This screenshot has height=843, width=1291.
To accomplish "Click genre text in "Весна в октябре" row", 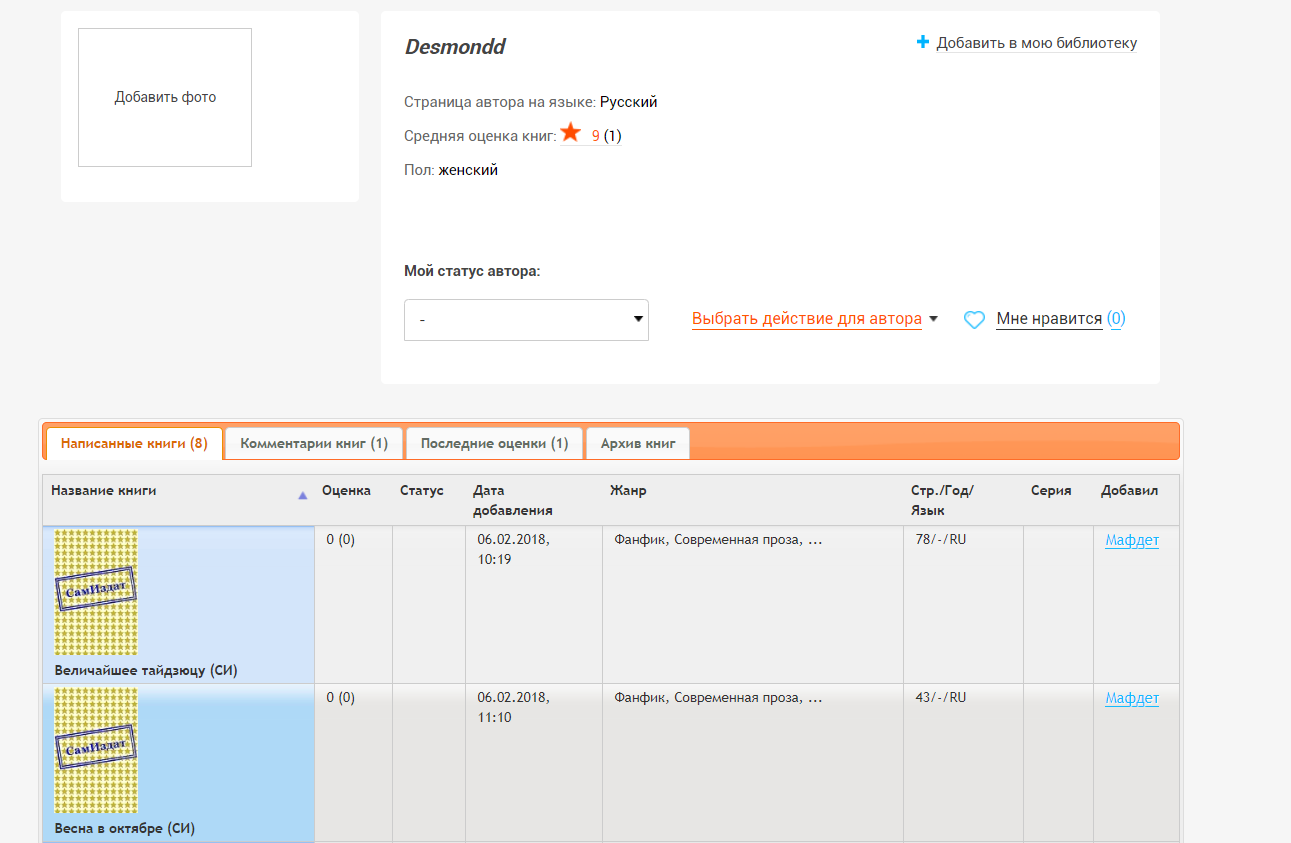I will click(718, 698).
